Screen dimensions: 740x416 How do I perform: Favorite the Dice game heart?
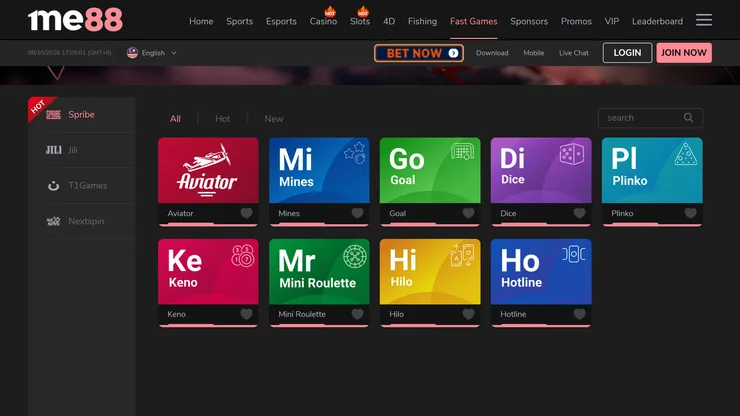(x=580, y=213)
